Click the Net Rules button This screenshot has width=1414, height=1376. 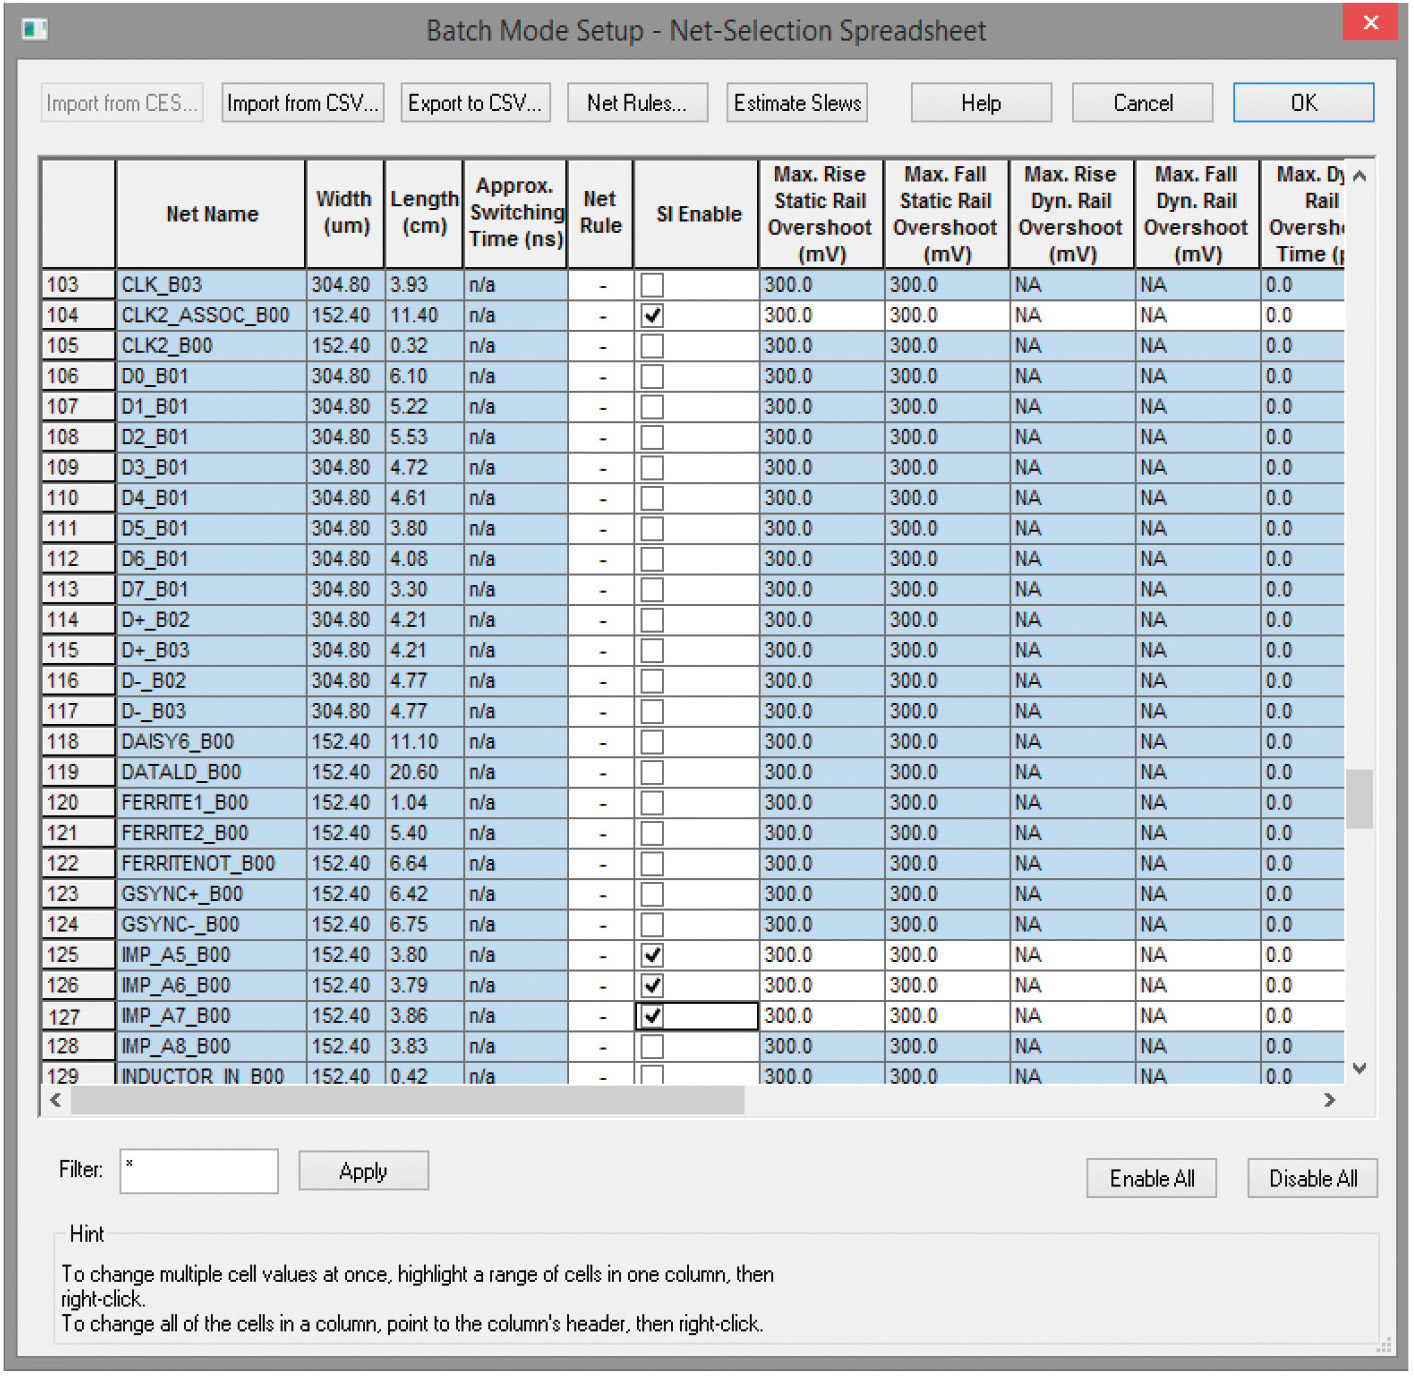pos(637,103)
